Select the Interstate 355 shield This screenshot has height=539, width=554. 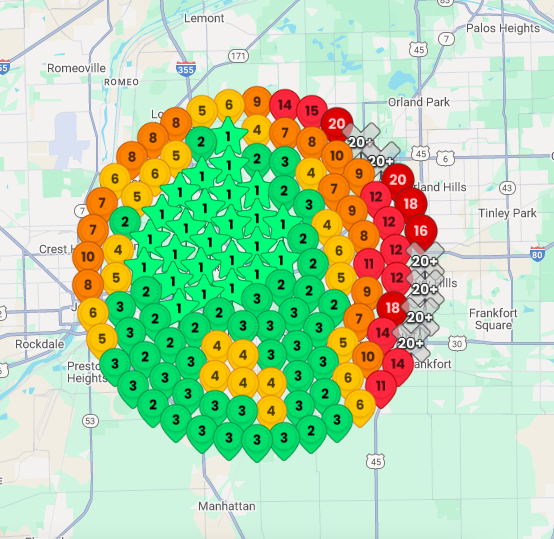186,69
